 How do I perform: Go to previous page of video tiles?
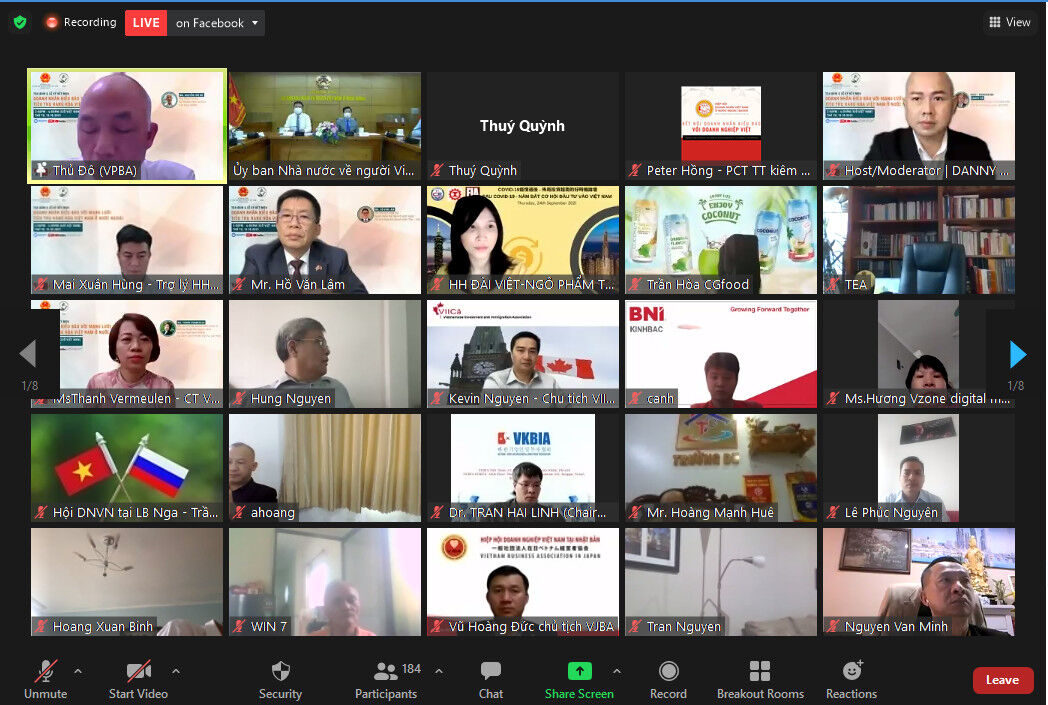coord(28,354)
